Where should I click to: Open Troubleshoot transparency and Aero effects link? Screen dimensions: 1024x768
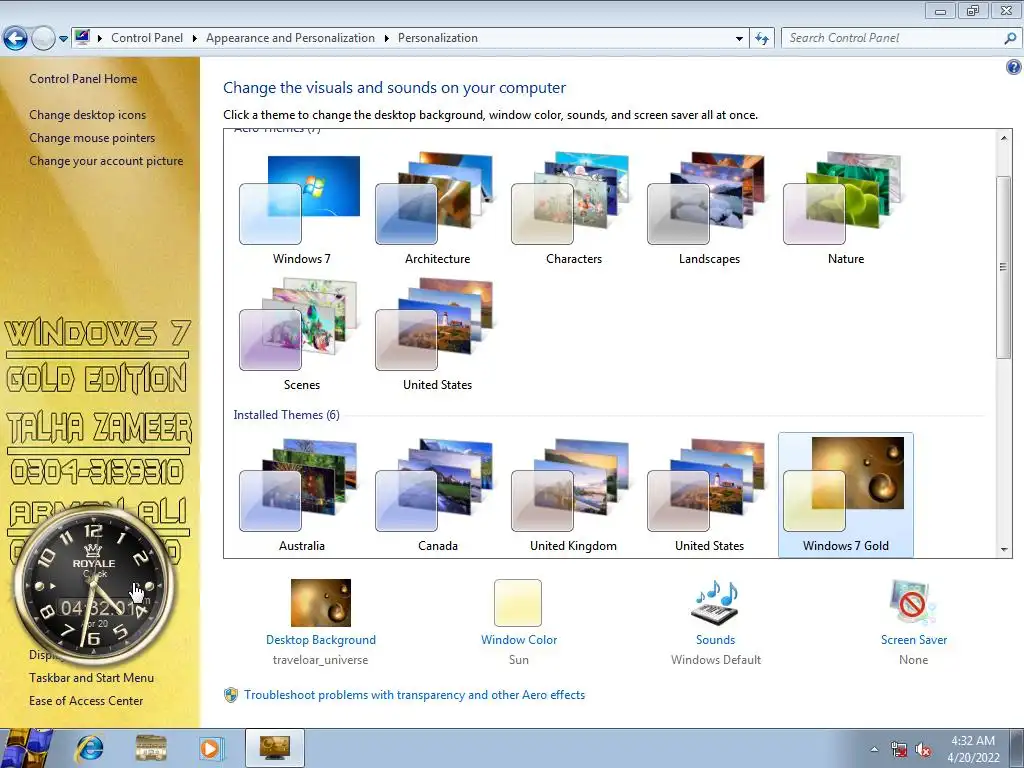point(414,695)
